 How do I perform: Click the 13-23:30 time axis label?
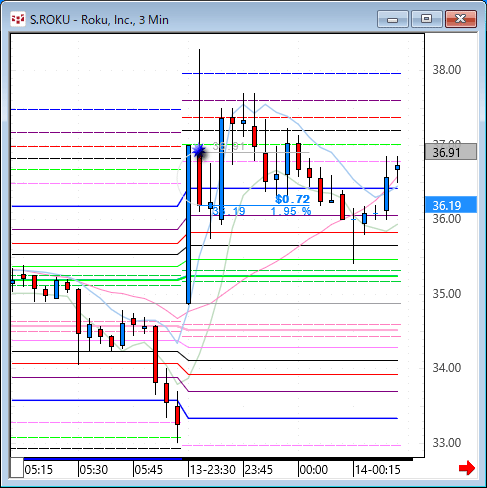(213, 470)
